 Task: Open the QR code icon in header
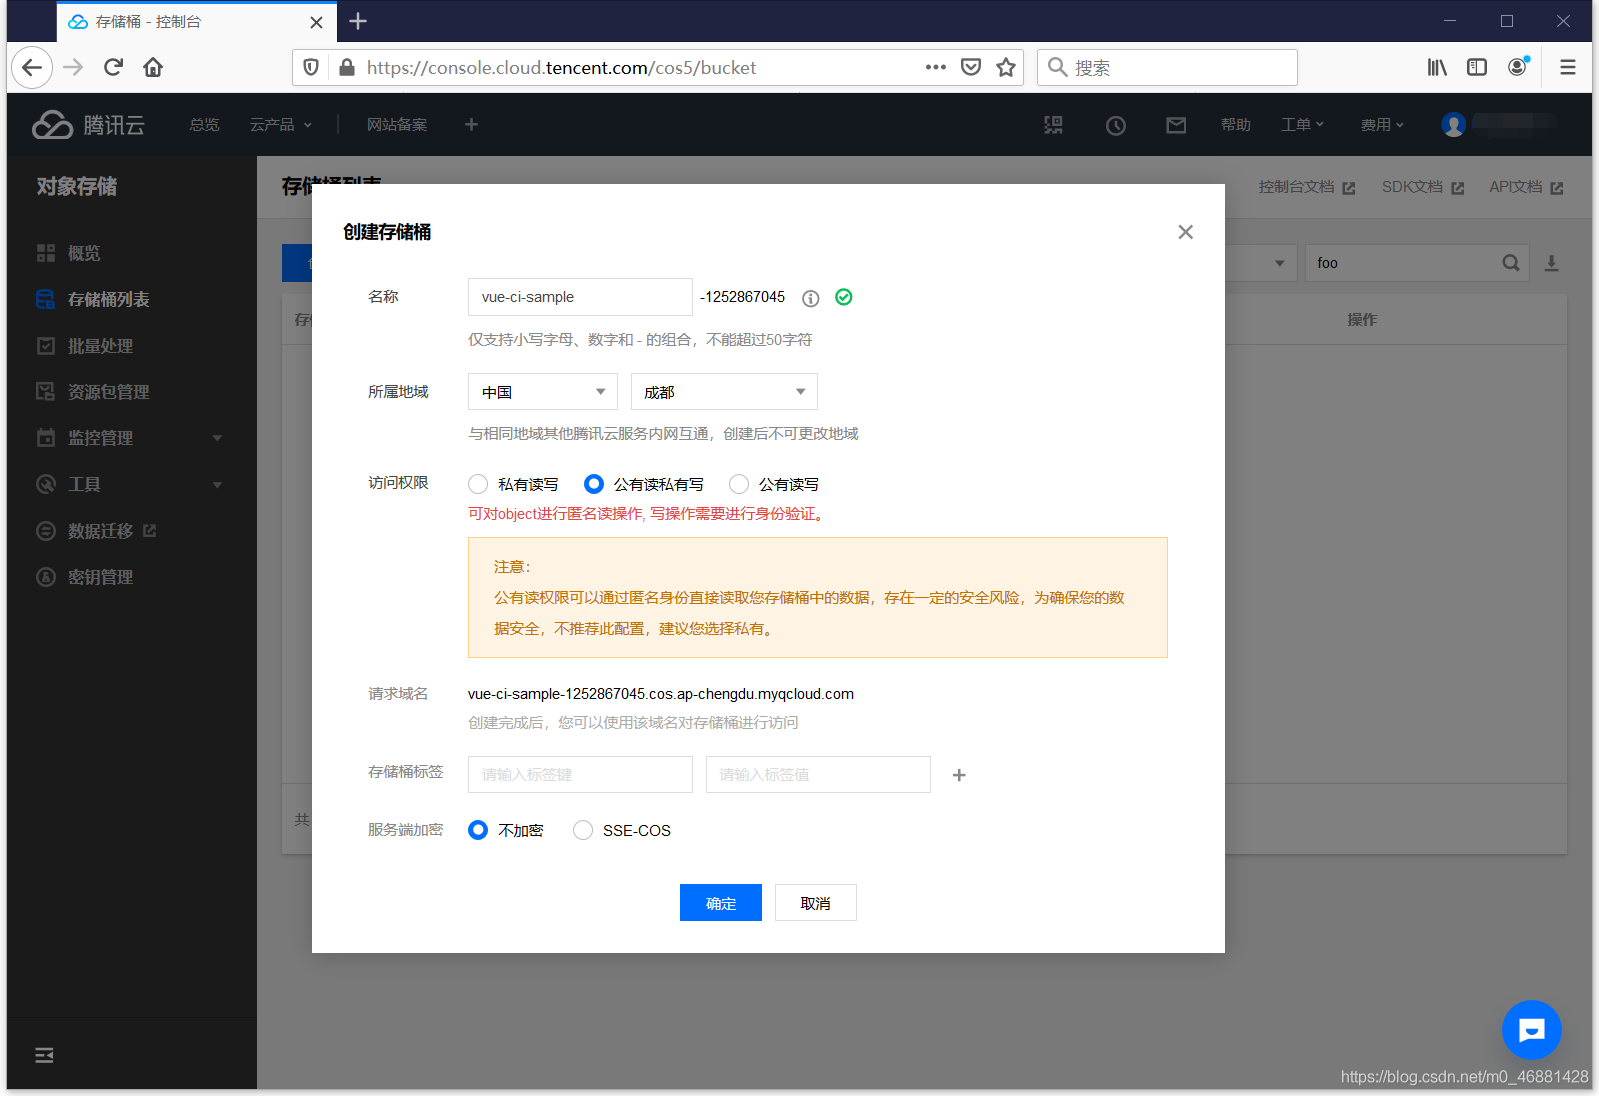click(1053, 125)
